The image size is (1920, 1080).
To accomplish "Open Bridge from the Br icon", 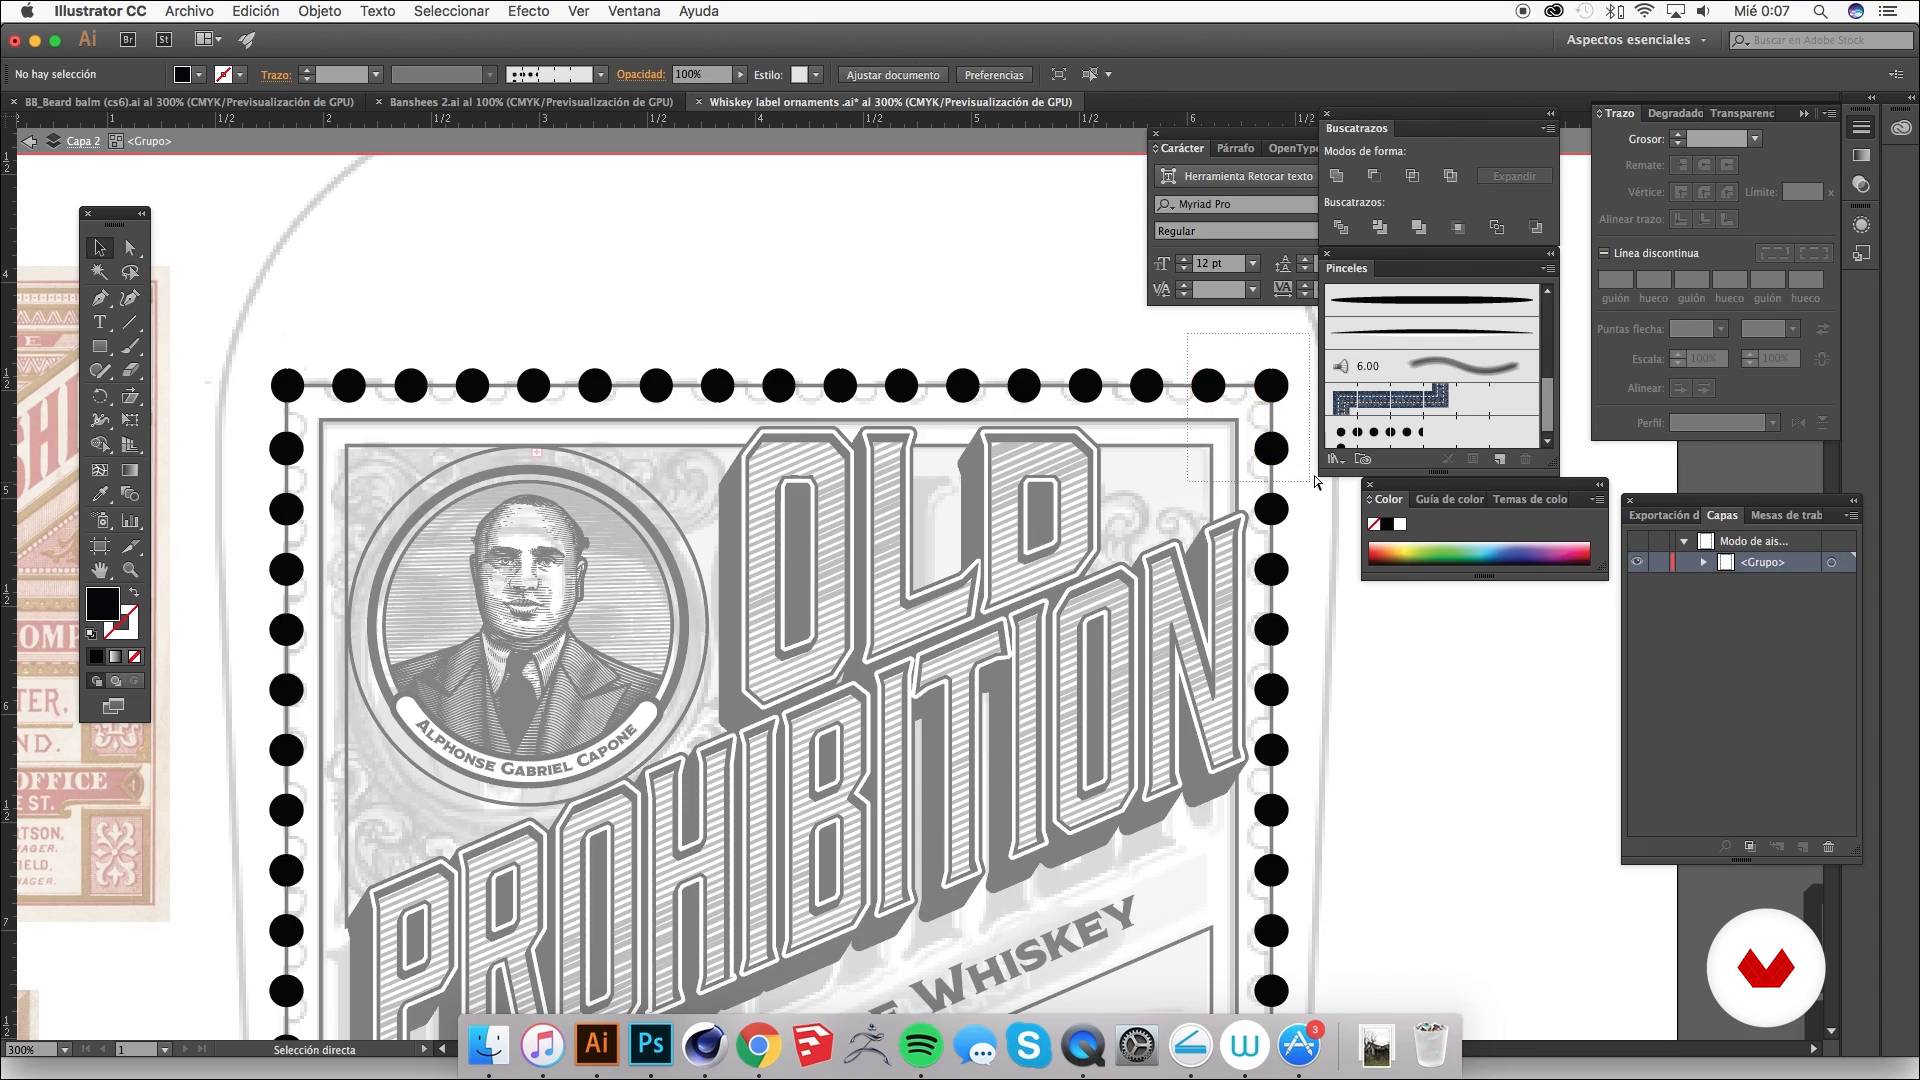I will pyautogui.click(x=128, y=40).
